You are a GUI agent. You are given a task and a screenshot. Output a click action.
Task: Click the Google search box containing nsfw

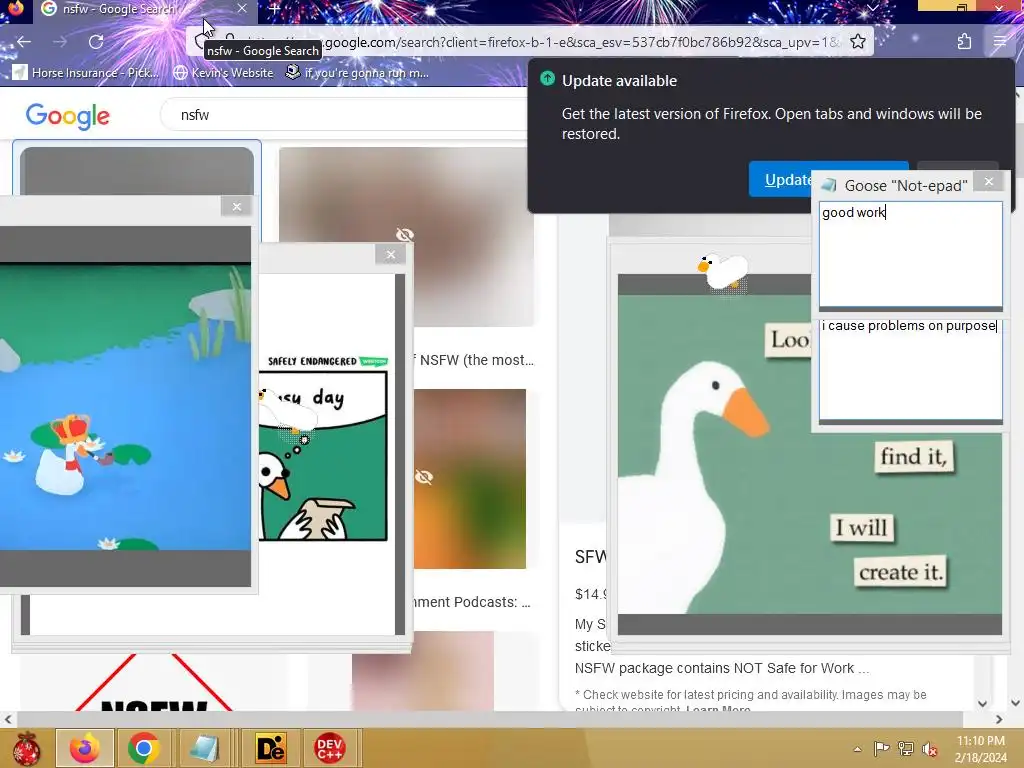[346, 115]
